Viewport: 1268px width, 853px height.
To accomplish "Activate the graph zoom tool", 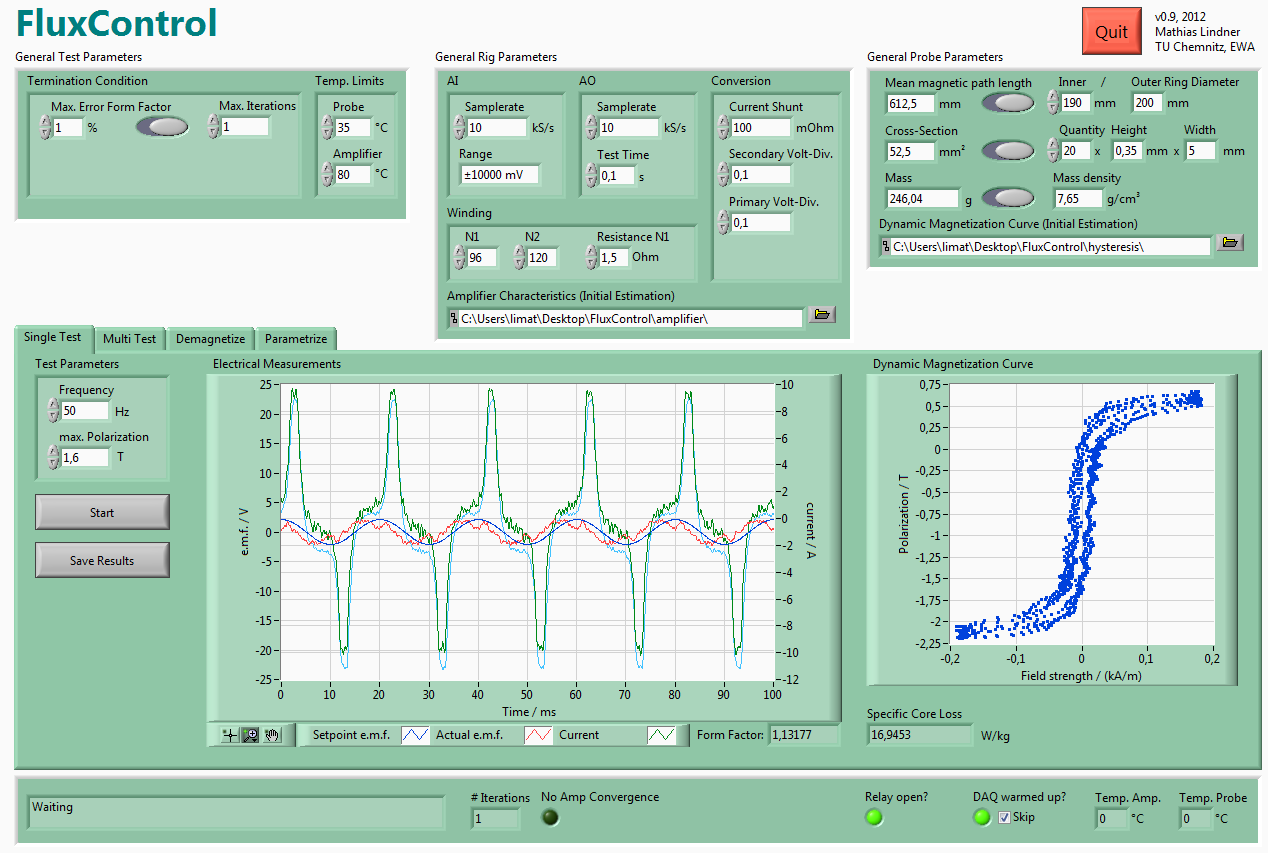I will pos(251,735).
